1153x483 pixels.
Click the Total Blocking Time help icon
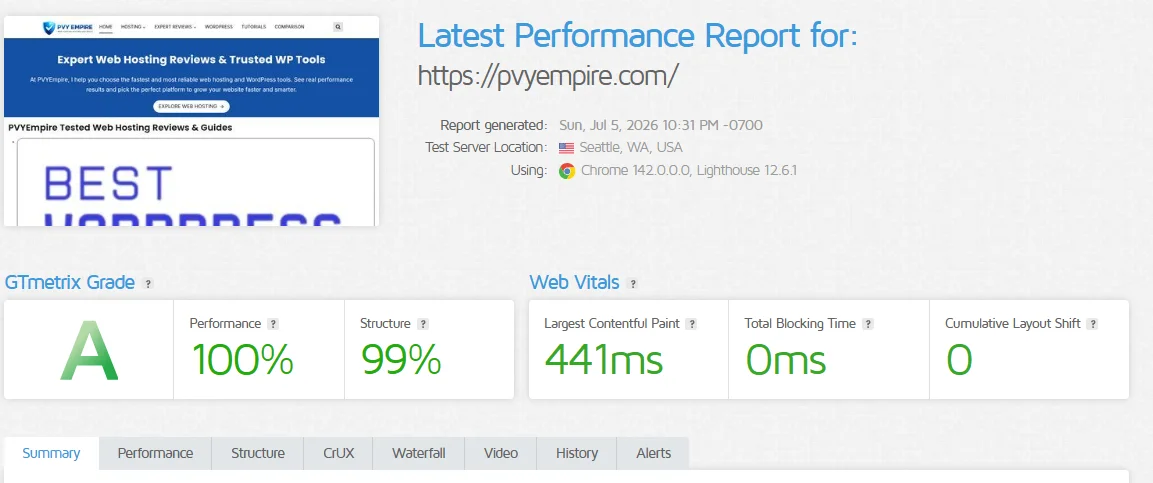pos(868,323)
